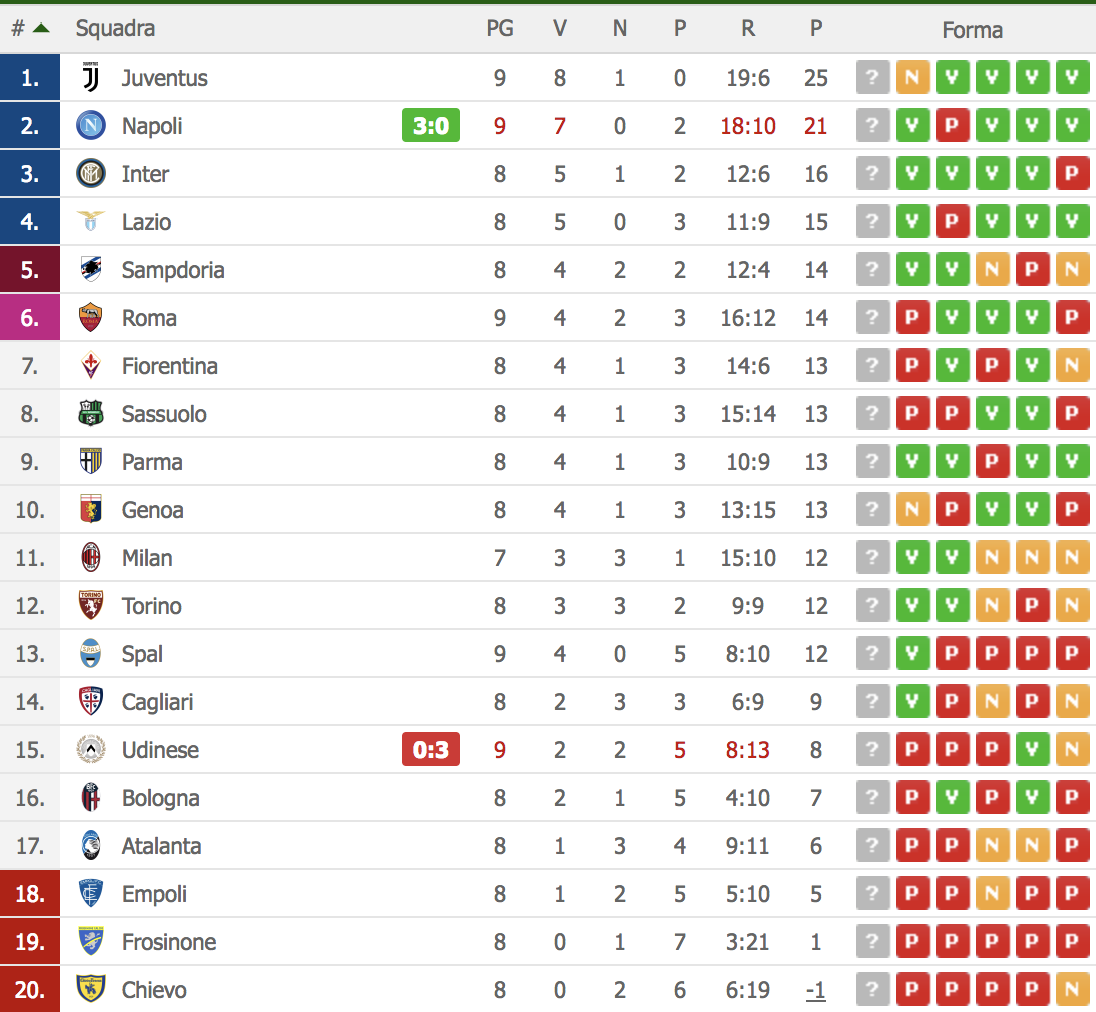This screenshot has height=1012, width=1096.
Task: Click the Napoli team logo
Action: (x=91, y=126)
